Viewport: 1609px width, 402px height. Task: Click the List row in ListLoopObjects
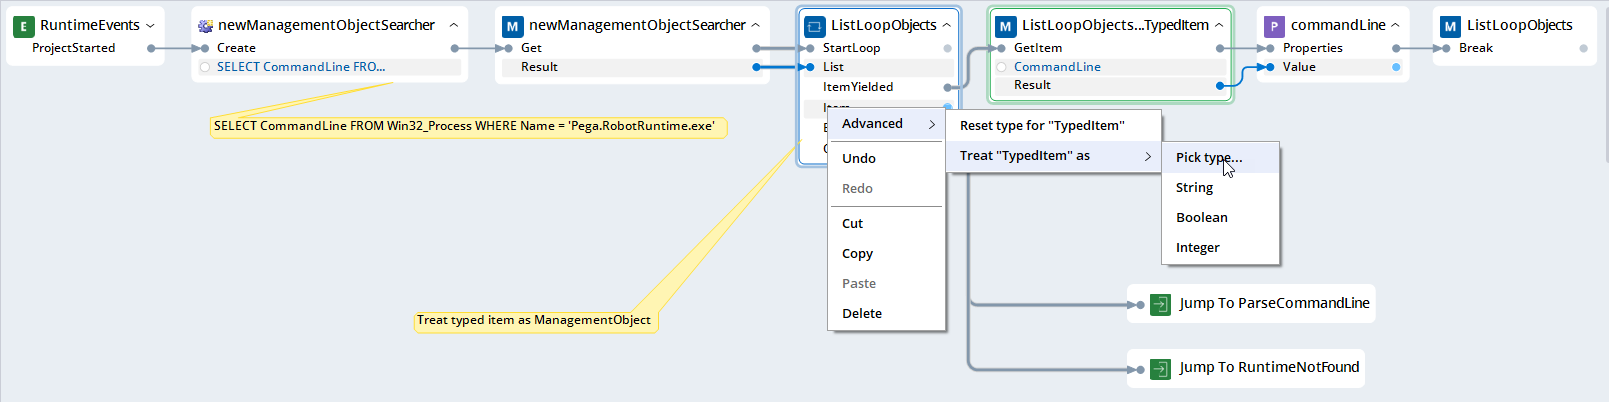click(x=879, y=67)
